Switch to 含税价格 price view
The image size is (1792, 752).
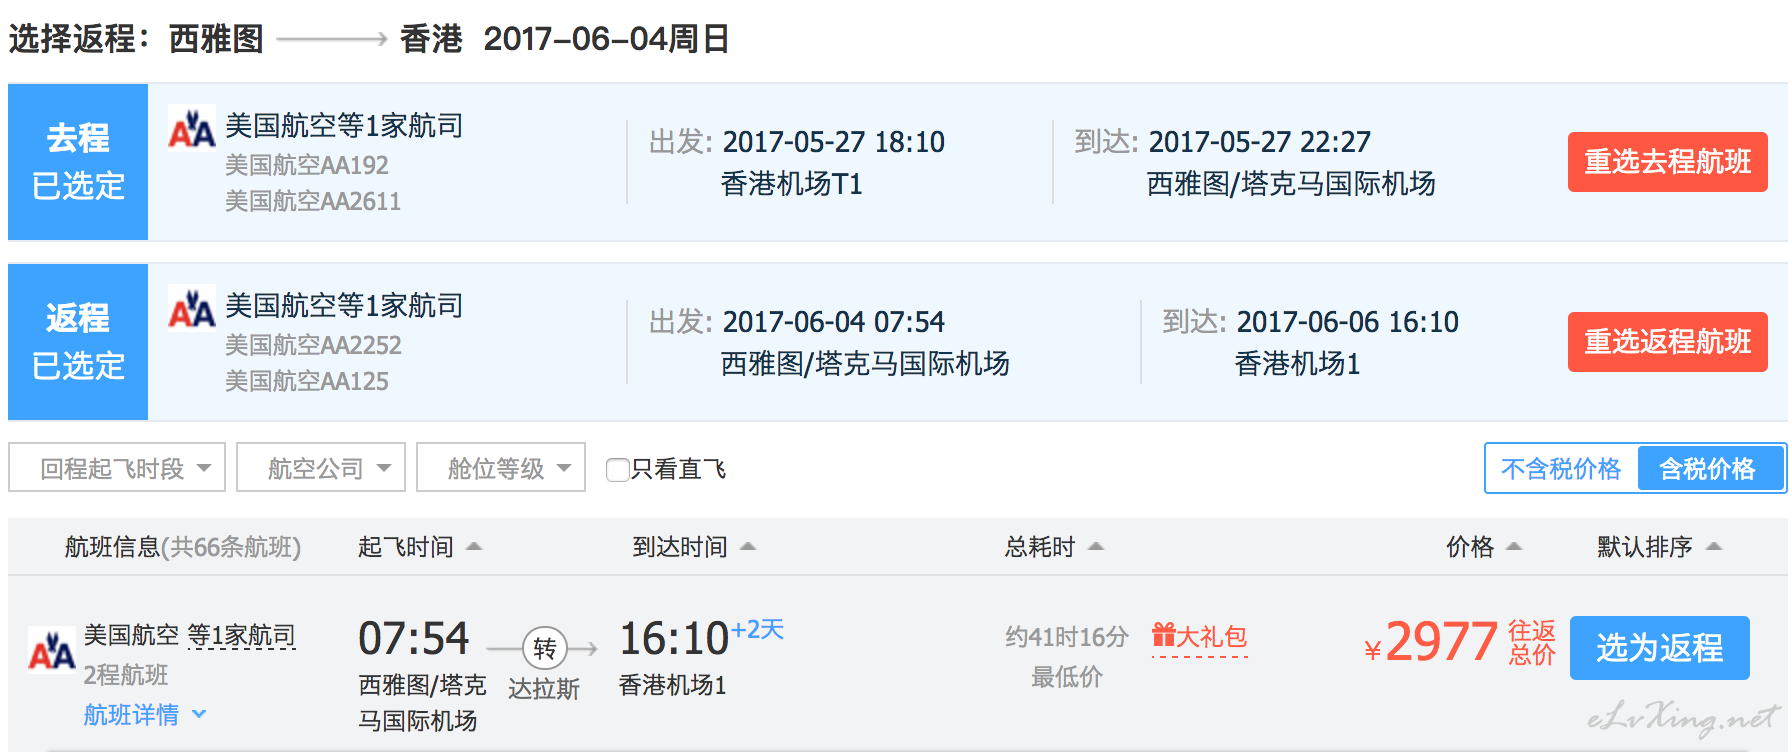[1708, 468]
